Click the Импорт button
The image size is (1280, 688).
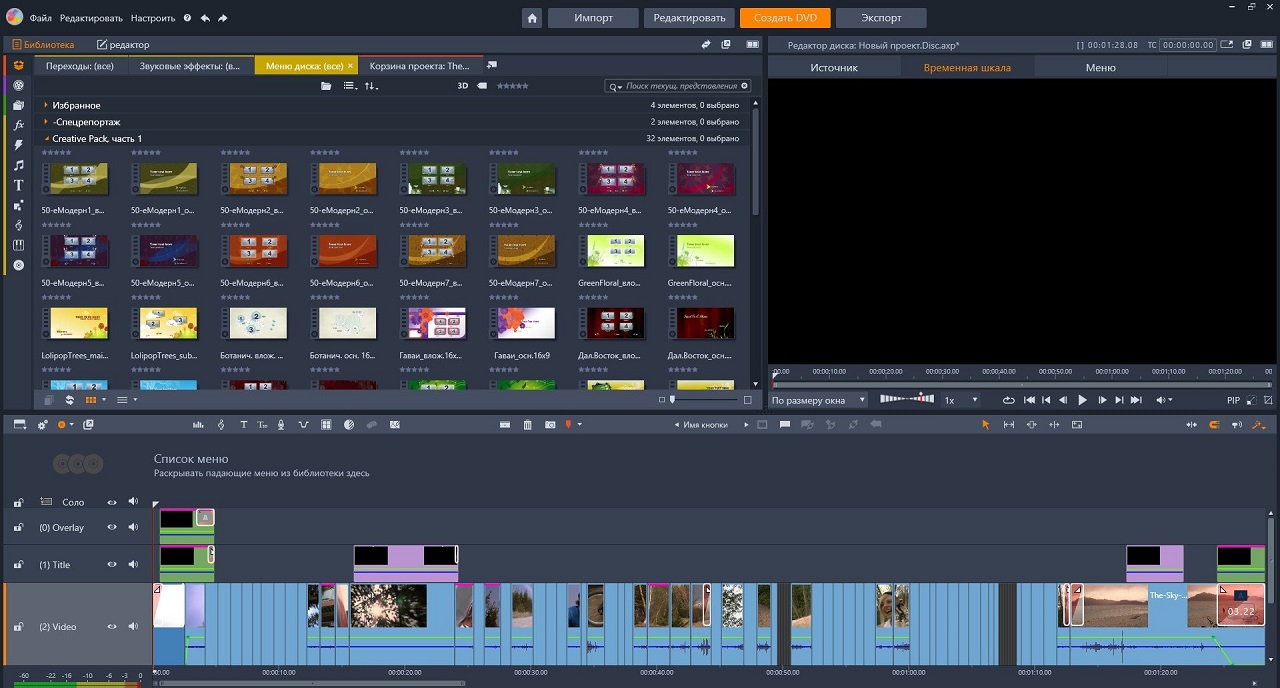pyautogui.click(x=593, y=18)
